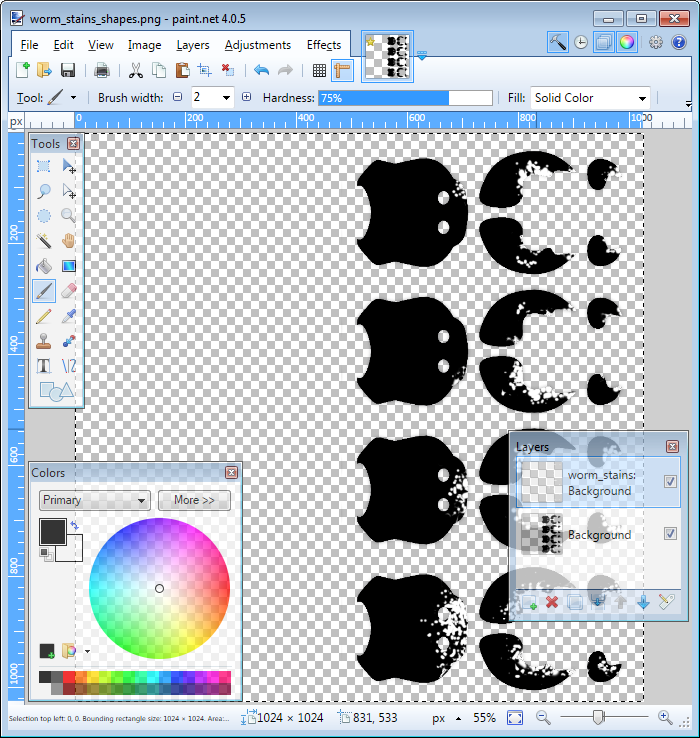This screenshot has width=700, height=738.
Task: Open the Effects menu
Action: tap(324, 45)
